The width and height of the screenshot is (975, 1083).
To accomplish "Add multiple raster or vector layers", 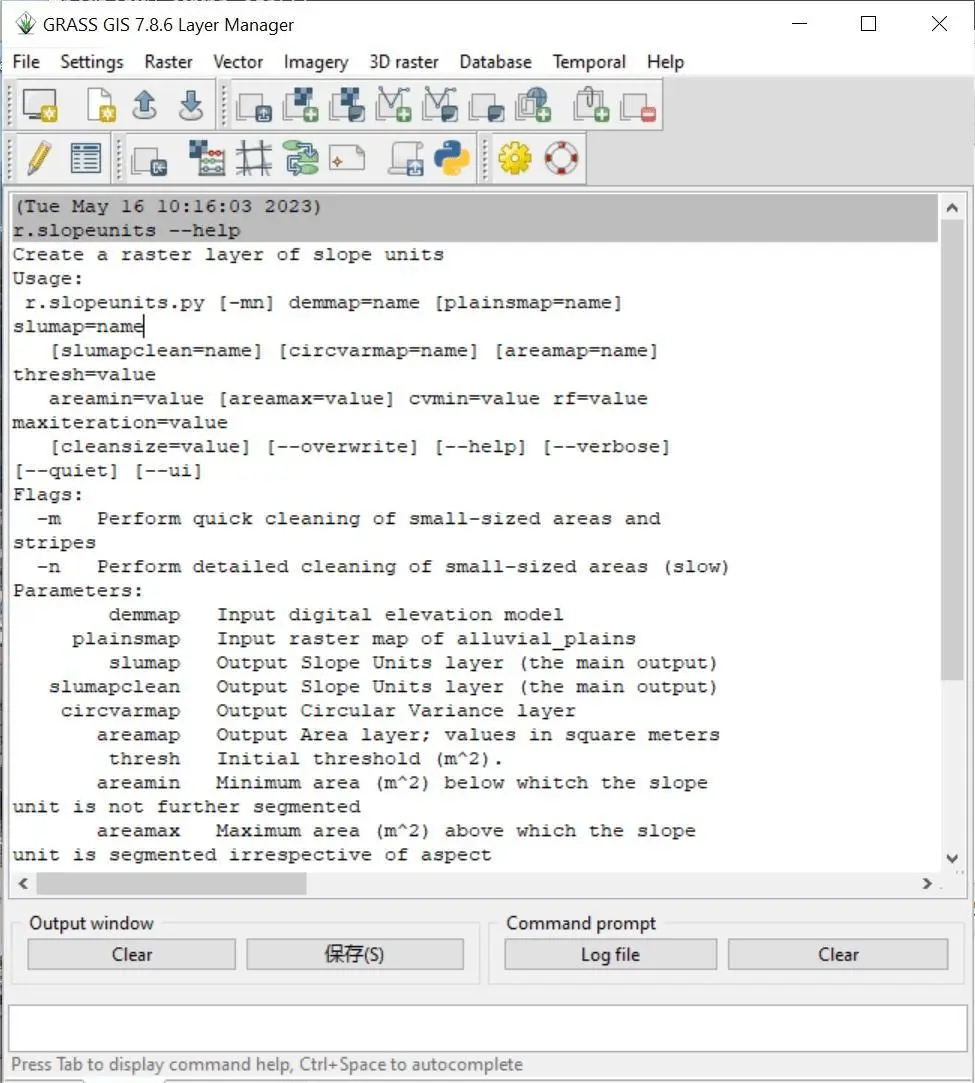I will 253,107.
